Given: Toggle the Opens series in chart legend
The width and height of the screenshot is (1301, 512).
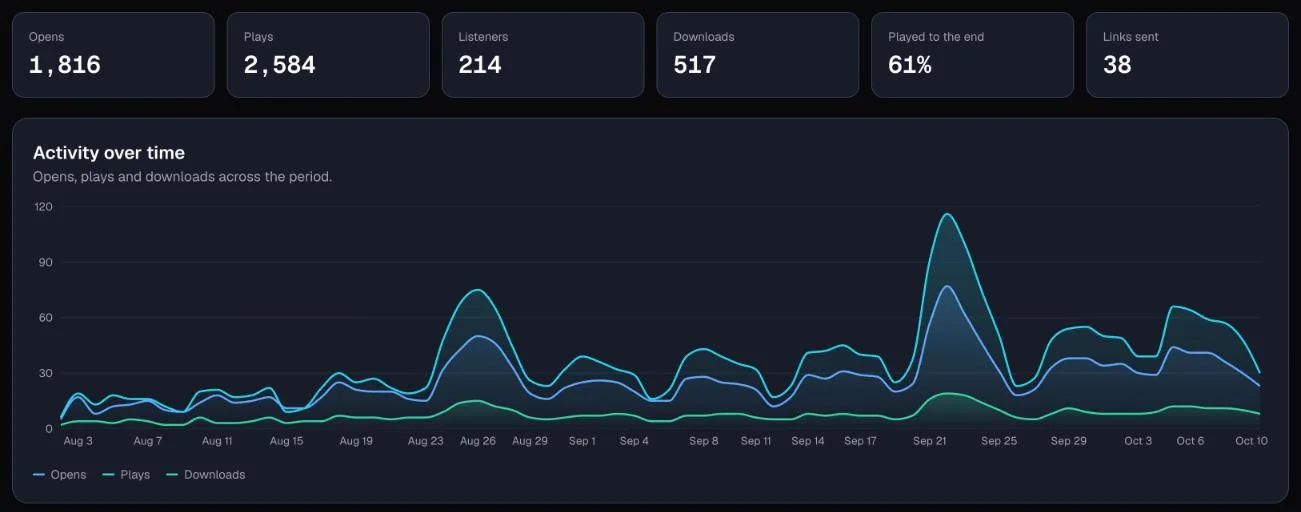Looking at the screenshot, I should 60,475.
